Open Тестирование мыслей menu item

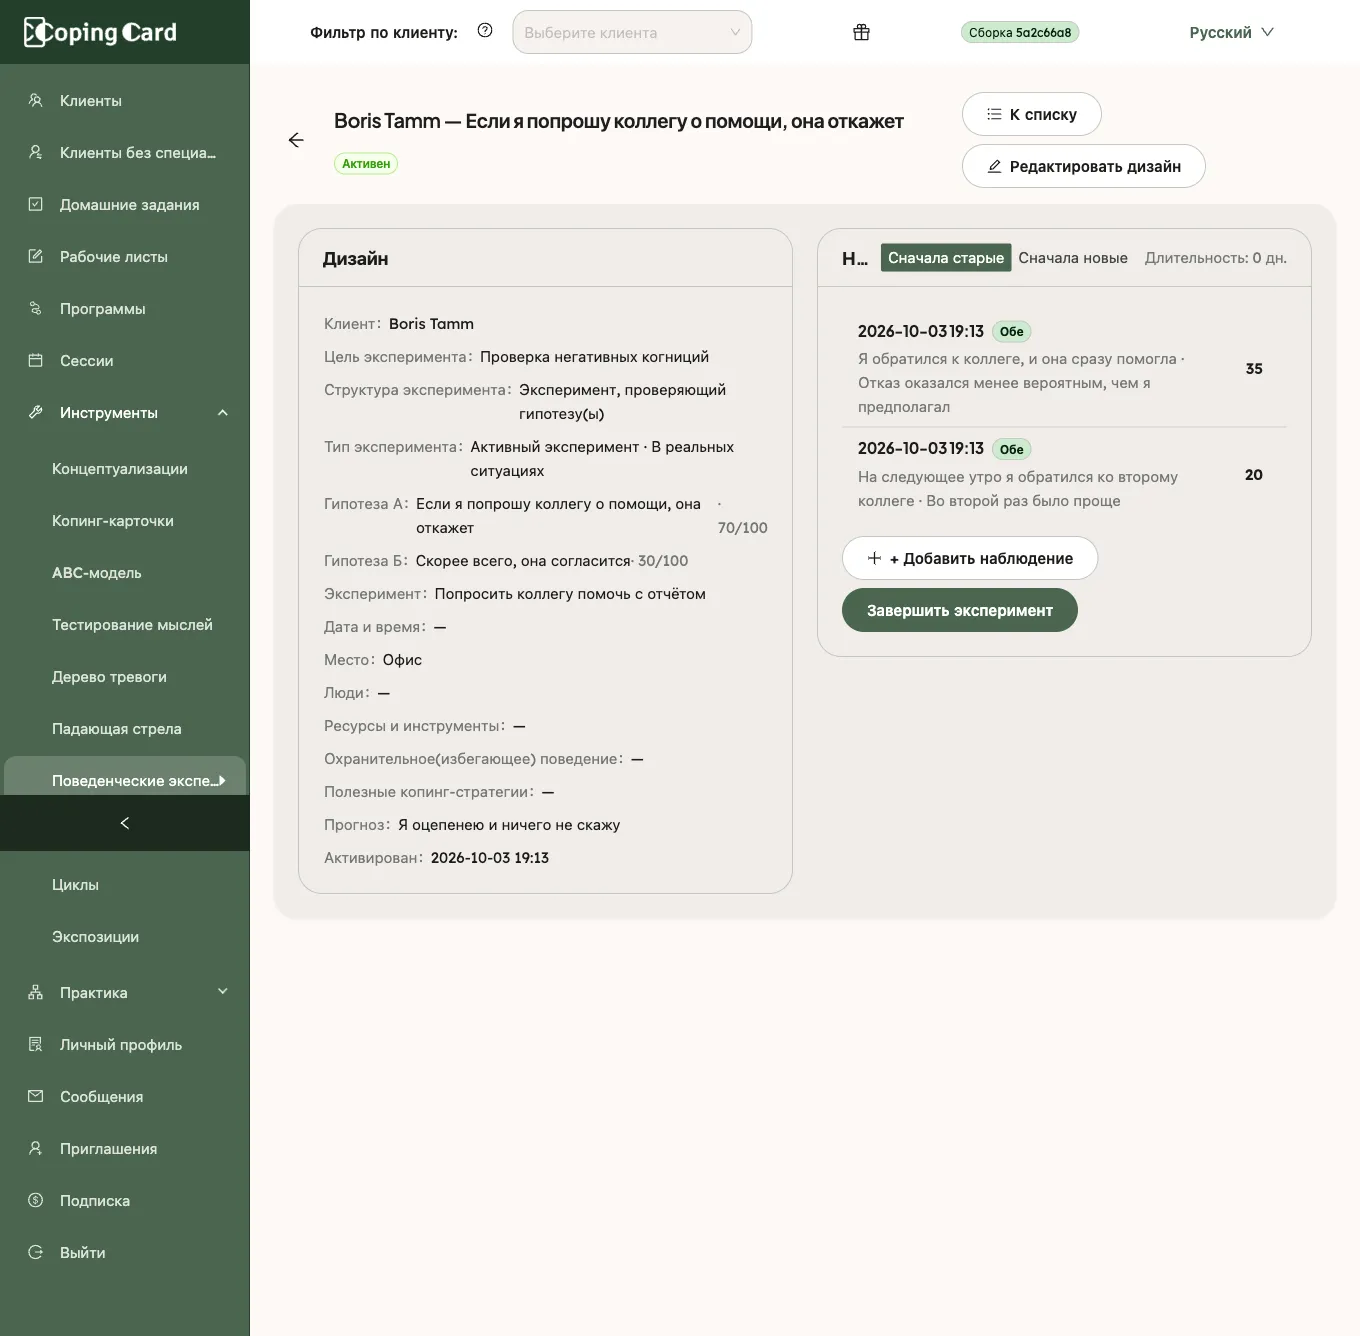click(x=132, y=625)
